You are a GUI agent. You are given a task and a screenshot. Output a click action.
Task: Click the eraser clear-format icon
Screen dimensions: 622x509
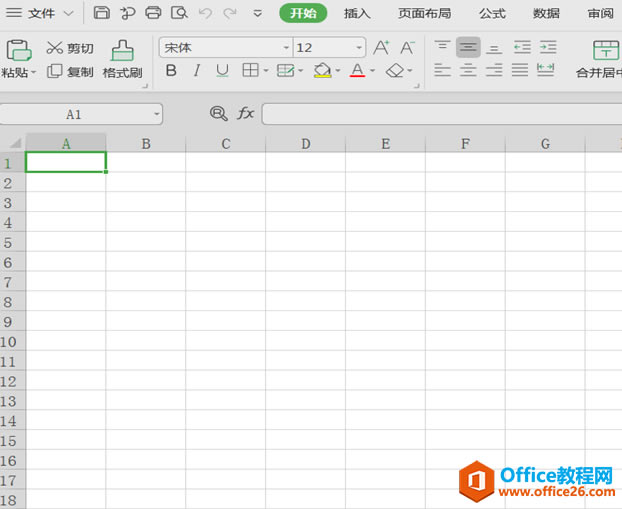pyautogui.click(x=395, y=71)
